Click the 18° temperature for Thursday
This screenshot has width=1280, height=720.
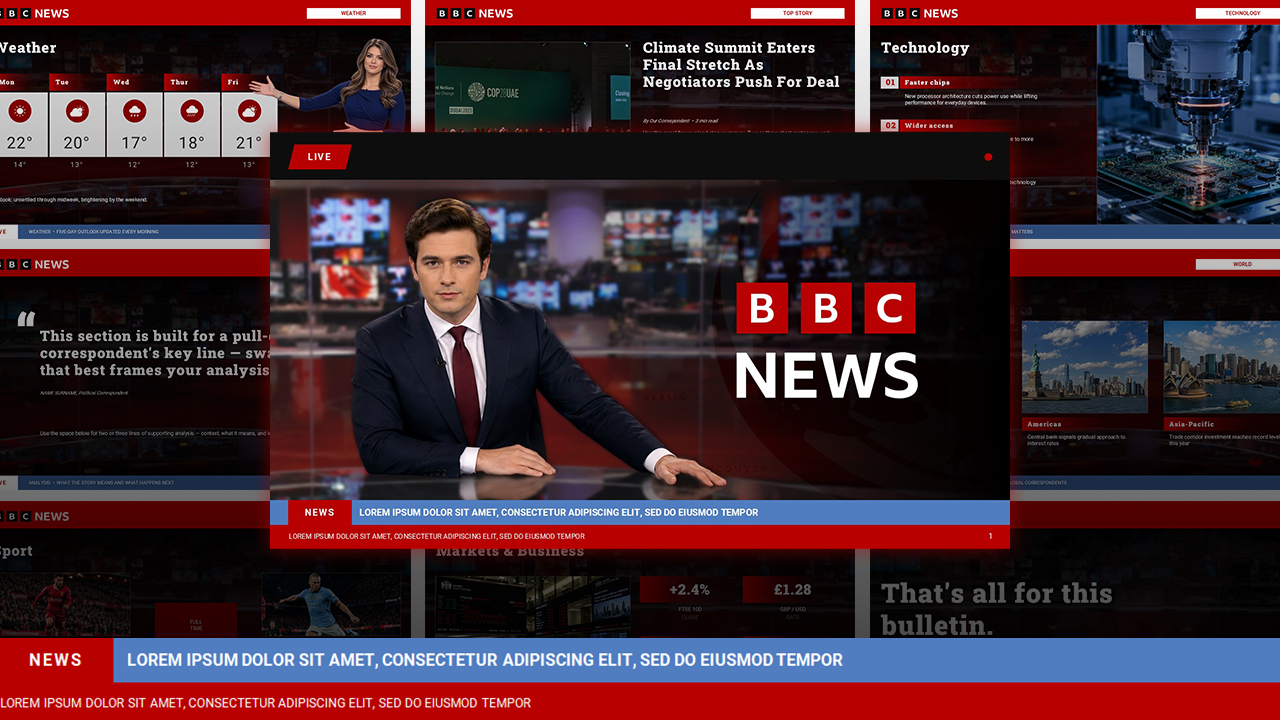click(192, 143)
